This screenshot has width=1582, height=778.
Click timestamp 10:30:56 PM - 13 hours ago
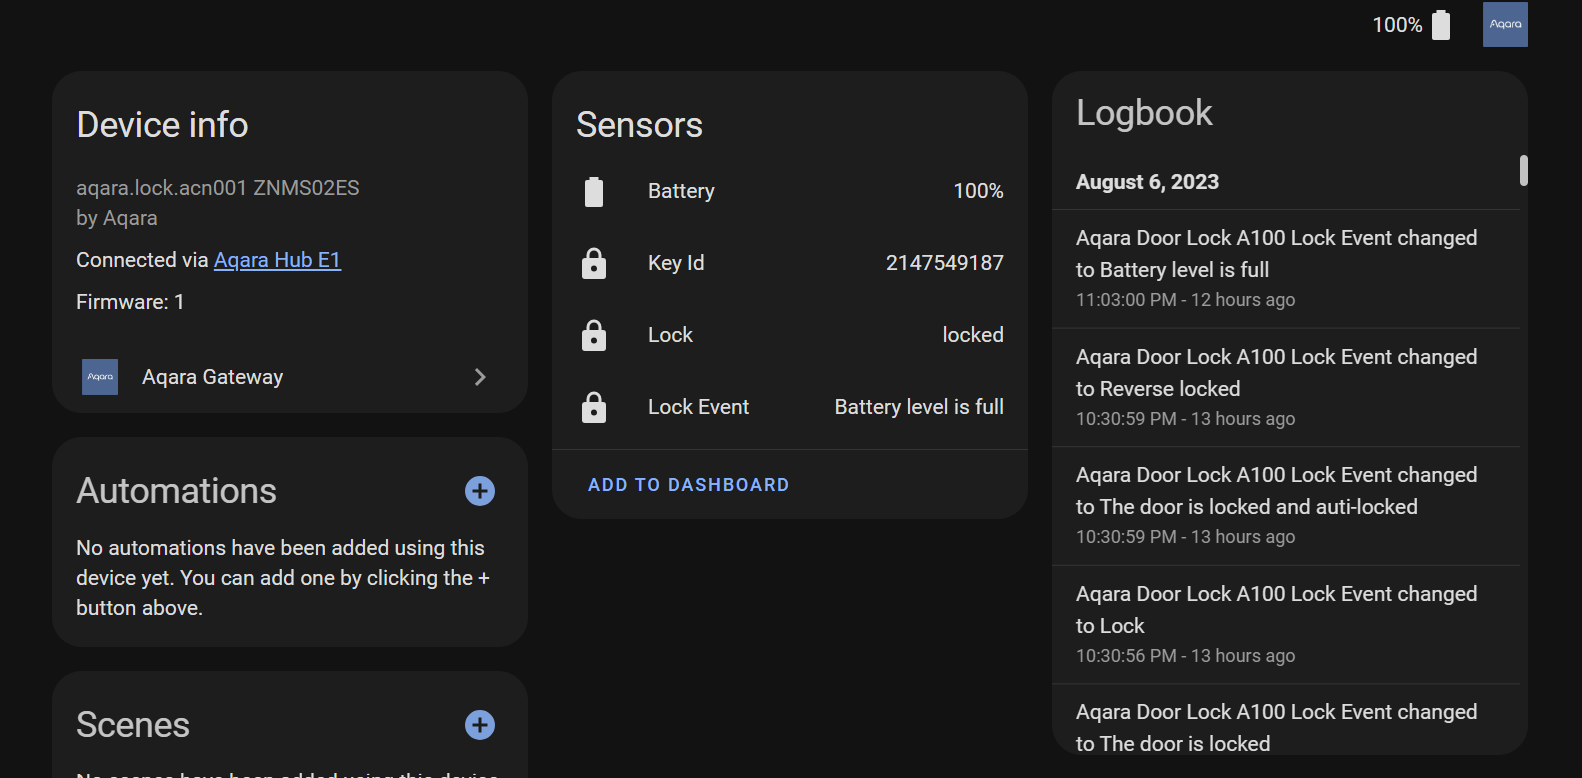pos(1185,656)
